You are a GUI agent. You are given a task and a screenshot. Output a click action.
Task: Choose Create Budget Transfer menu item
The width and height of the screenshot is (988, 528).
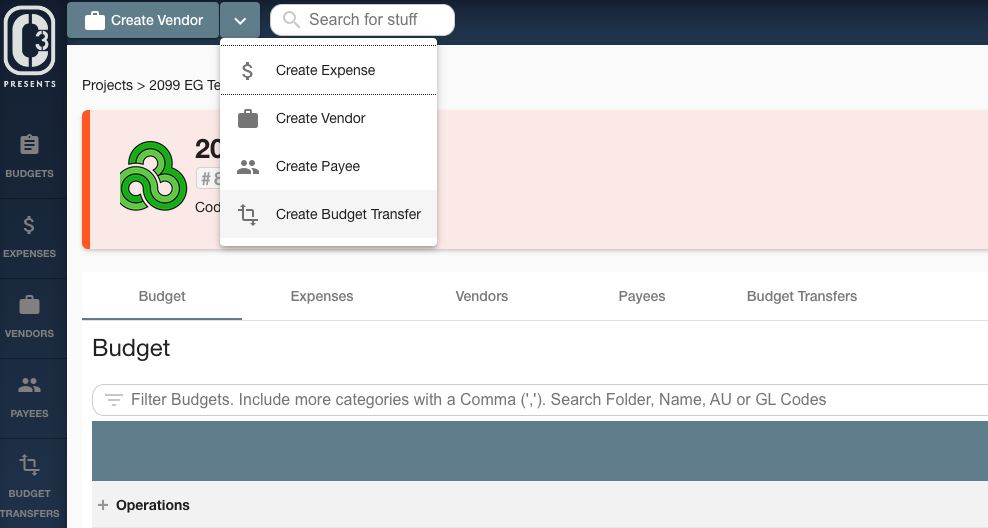[x=328, y=214]
